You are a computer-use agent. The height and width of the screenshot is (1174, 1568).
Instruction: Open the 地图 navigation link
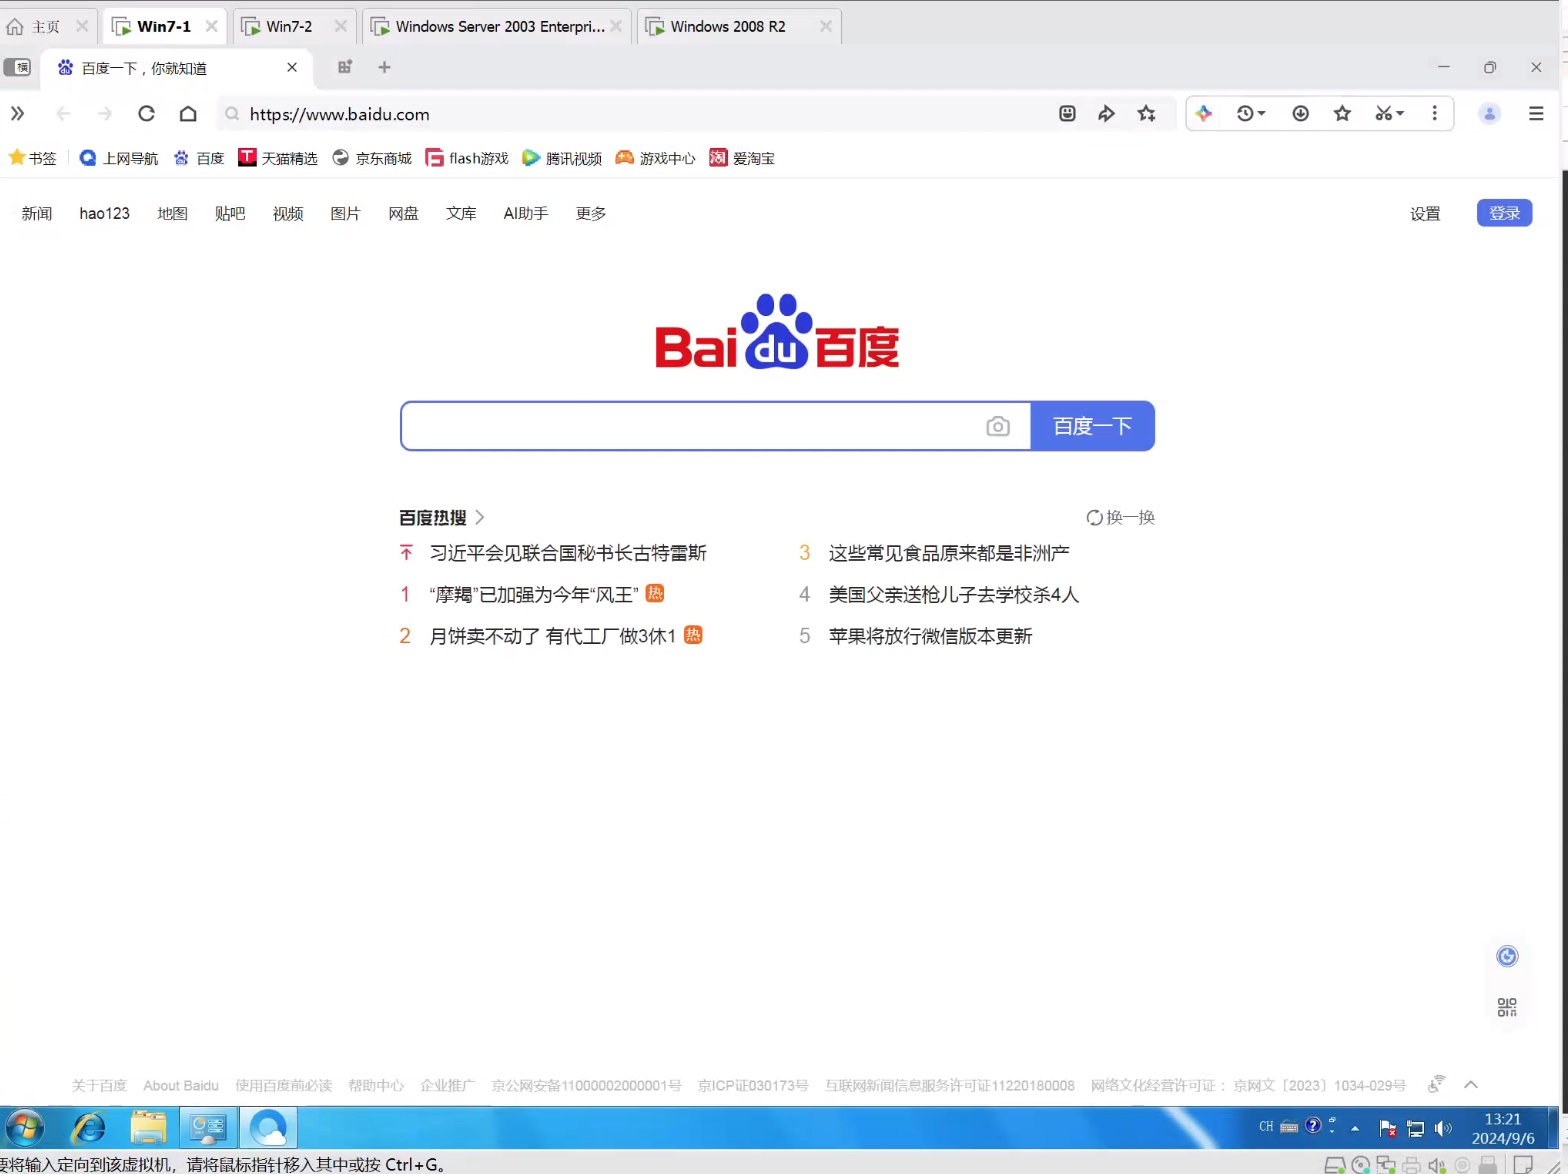(173, 213)
